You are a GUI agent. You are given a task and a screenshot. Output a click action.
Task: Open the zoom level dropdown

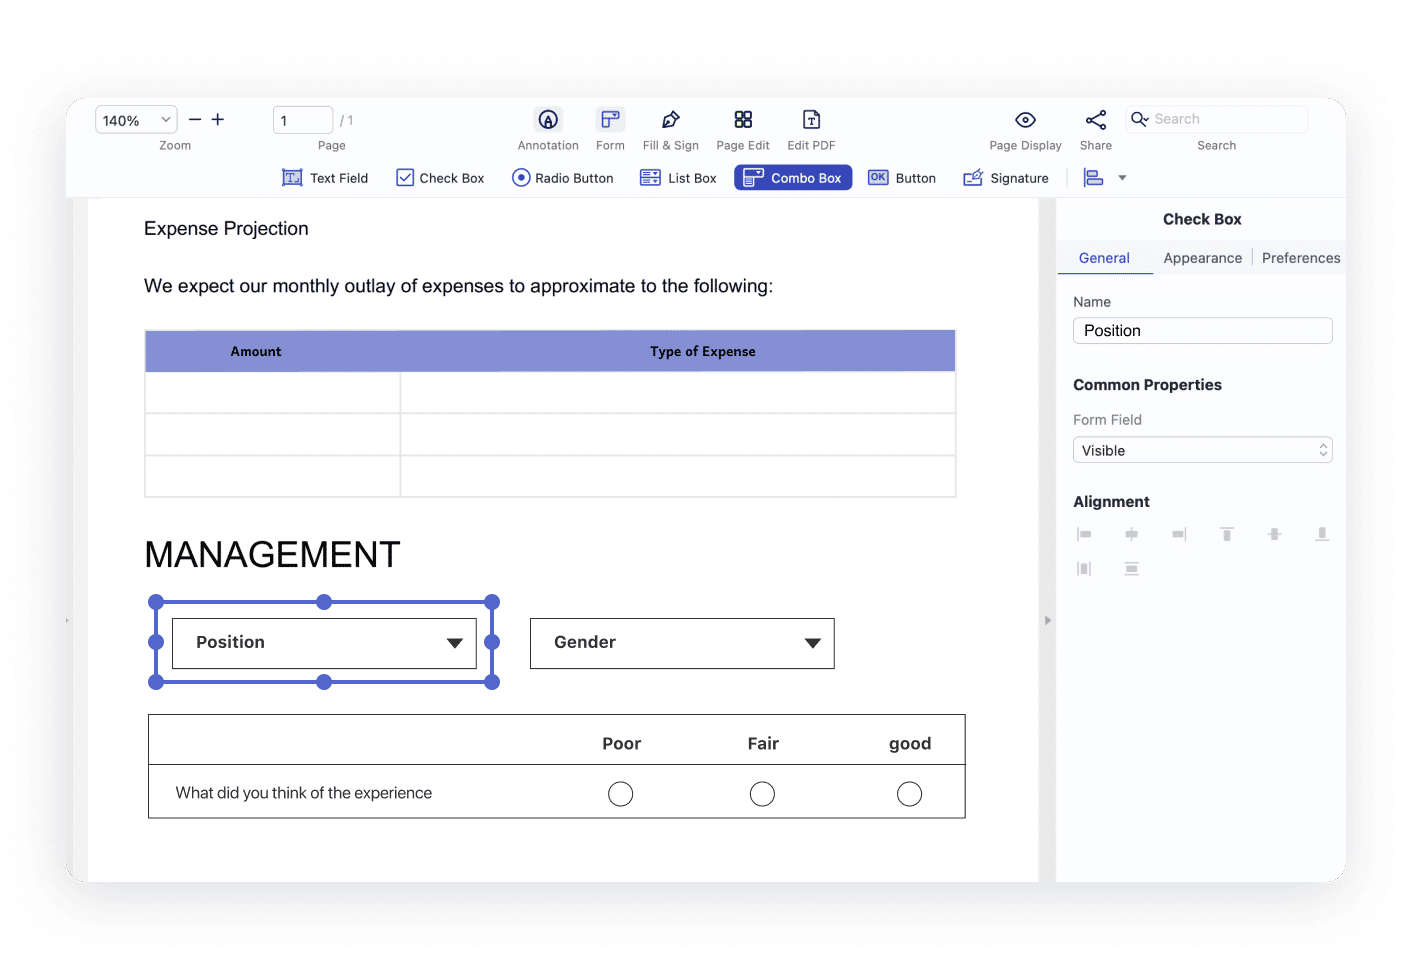[x=135, y=119]
